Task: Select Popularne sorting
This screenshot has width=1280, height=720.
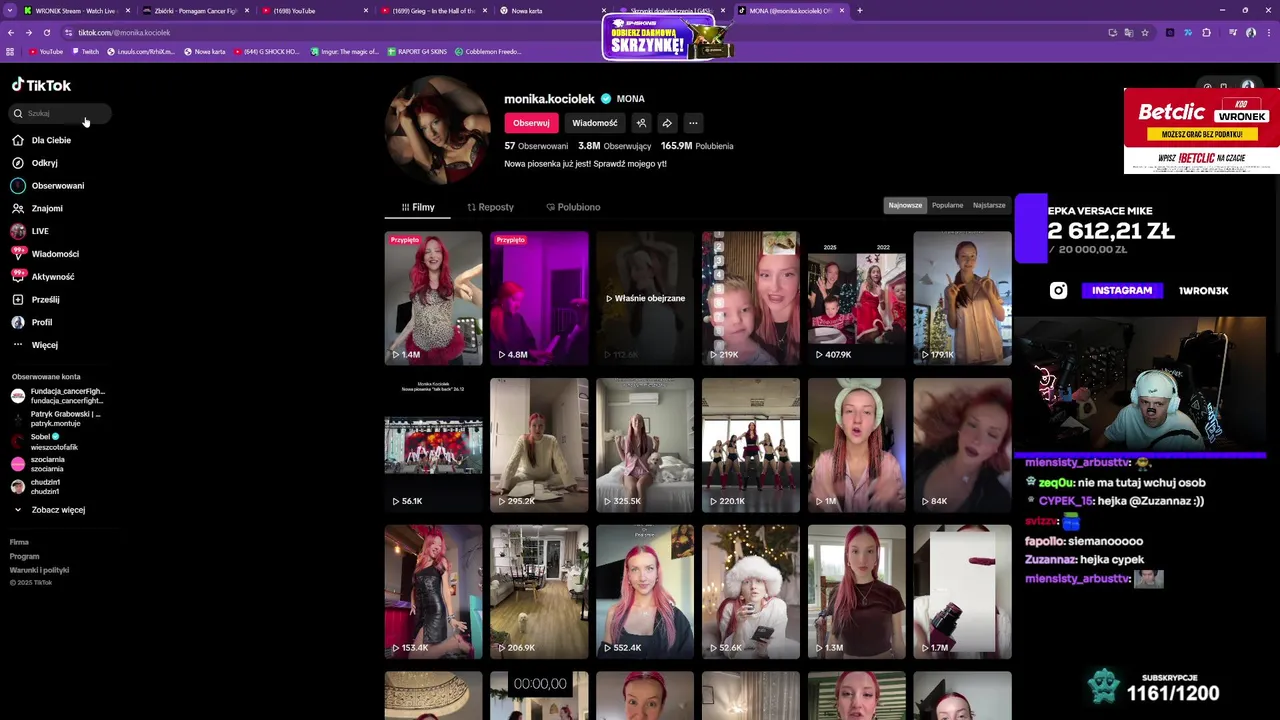Action: click(947, 205)
